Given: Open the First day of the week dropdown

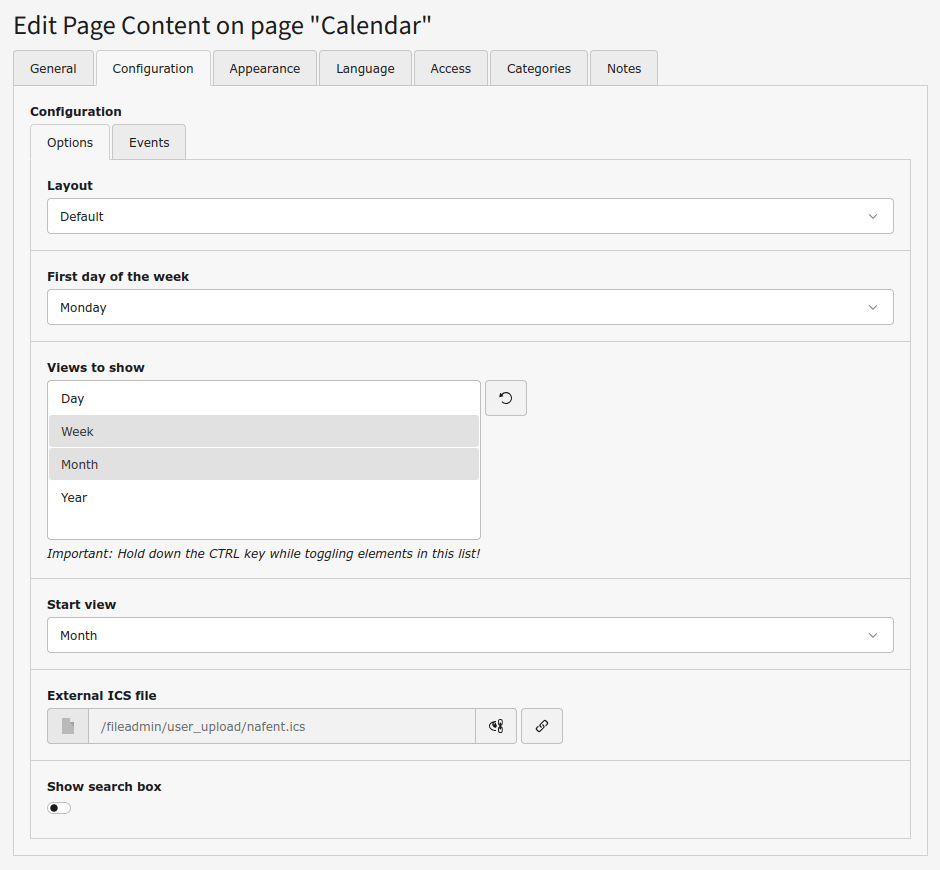Looking at the screenshot, I should point(470,307).
